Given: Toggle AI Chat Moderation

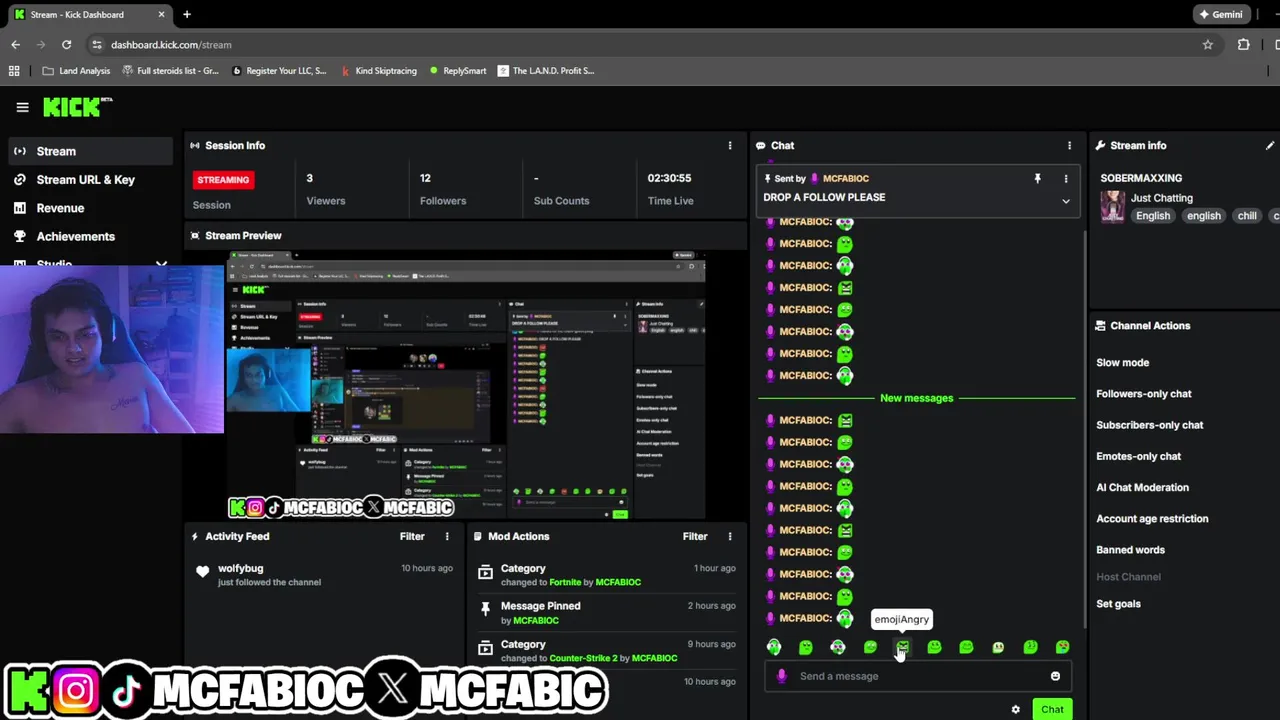Looking at the screenshot, I should pos(1143,487).
